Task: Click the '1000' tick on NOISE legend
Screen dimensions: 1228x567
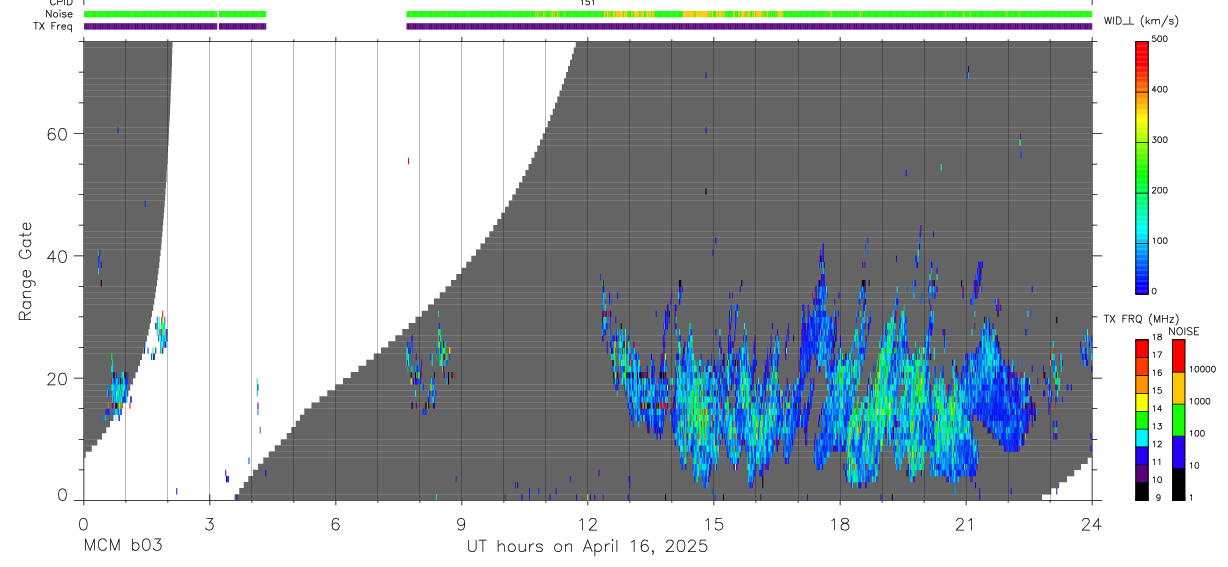Action: coord(1202,402)
